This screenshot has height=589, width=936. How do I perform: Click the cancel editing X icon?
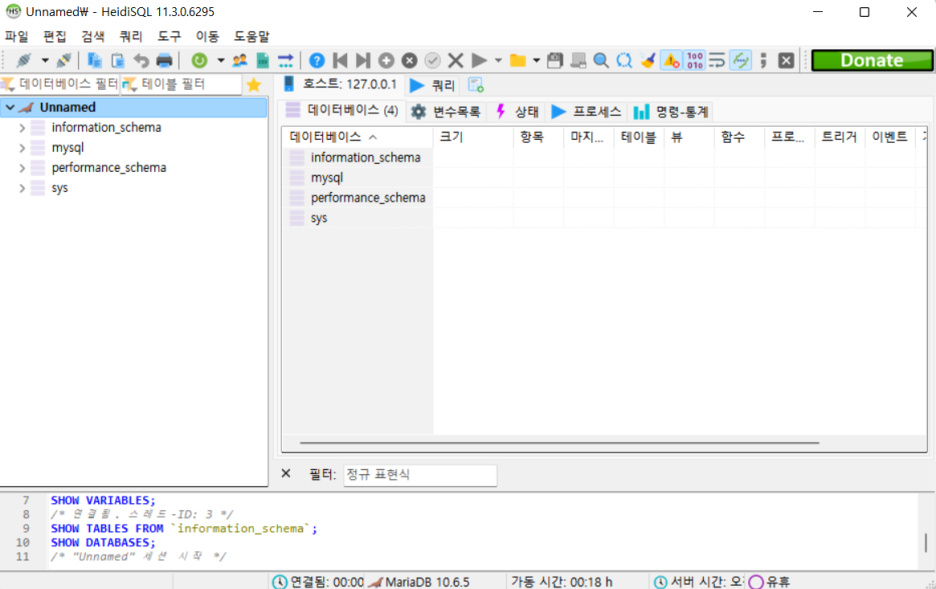[455, 60]
